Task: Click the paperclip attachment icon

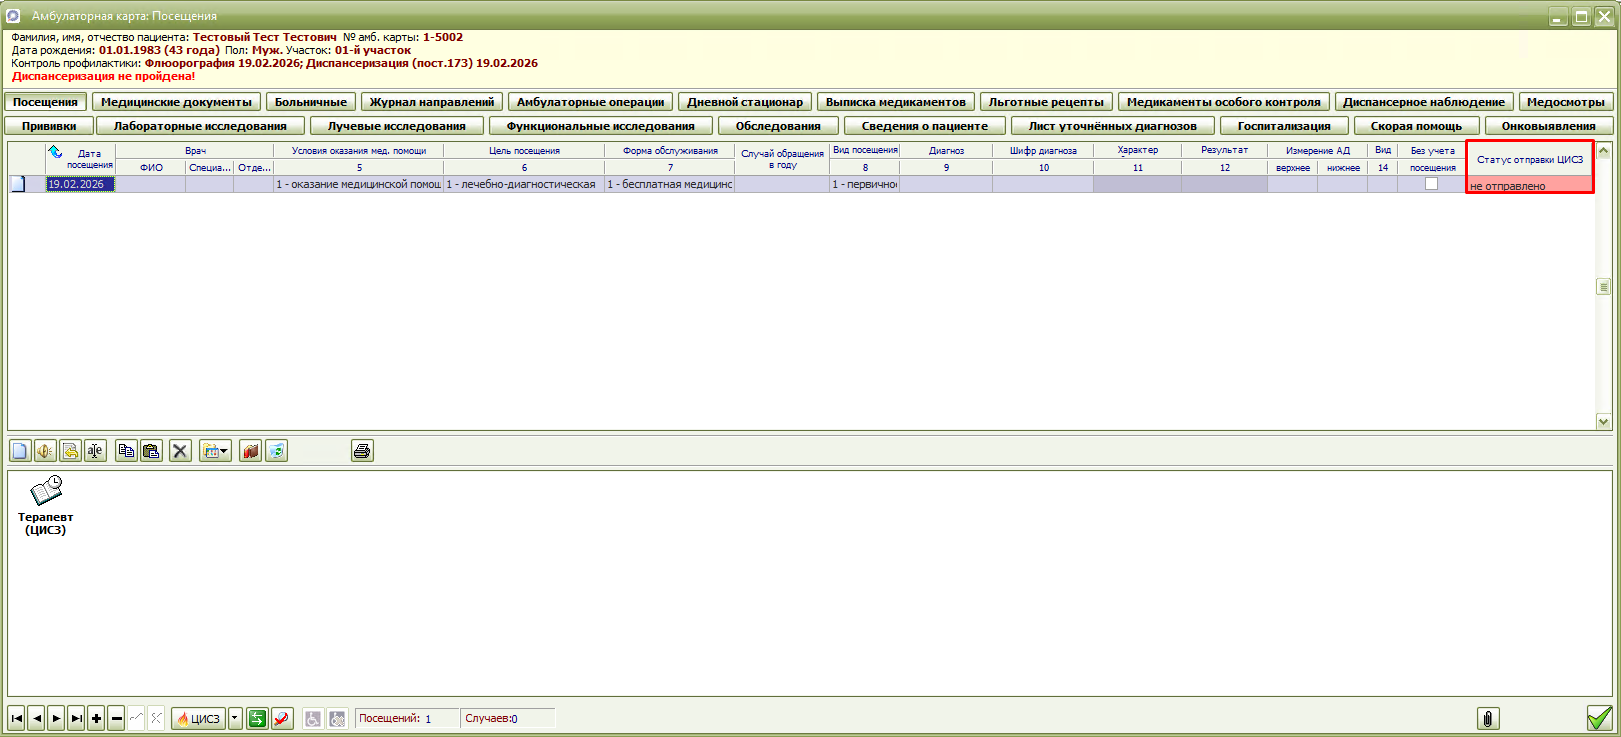Action: pyautogui.click(x=1488, y=718)
